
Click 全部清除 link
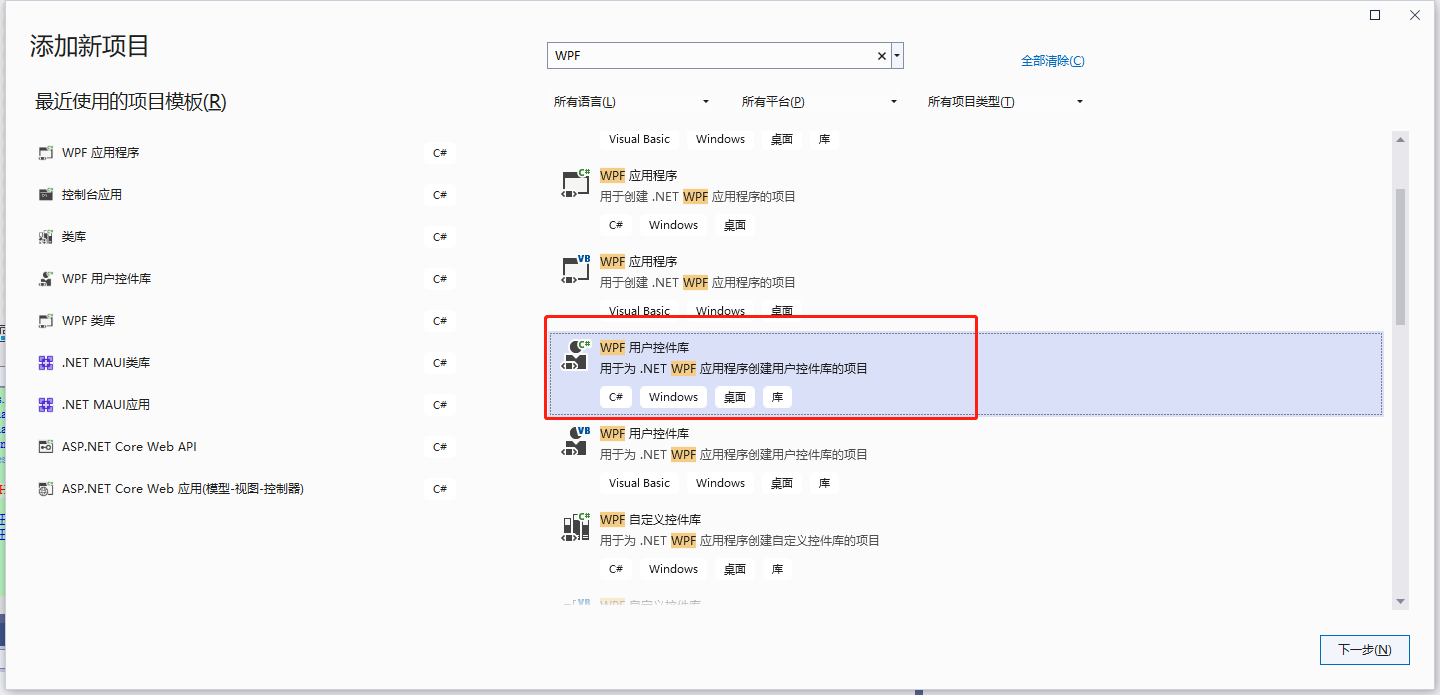coord(1052,61)
